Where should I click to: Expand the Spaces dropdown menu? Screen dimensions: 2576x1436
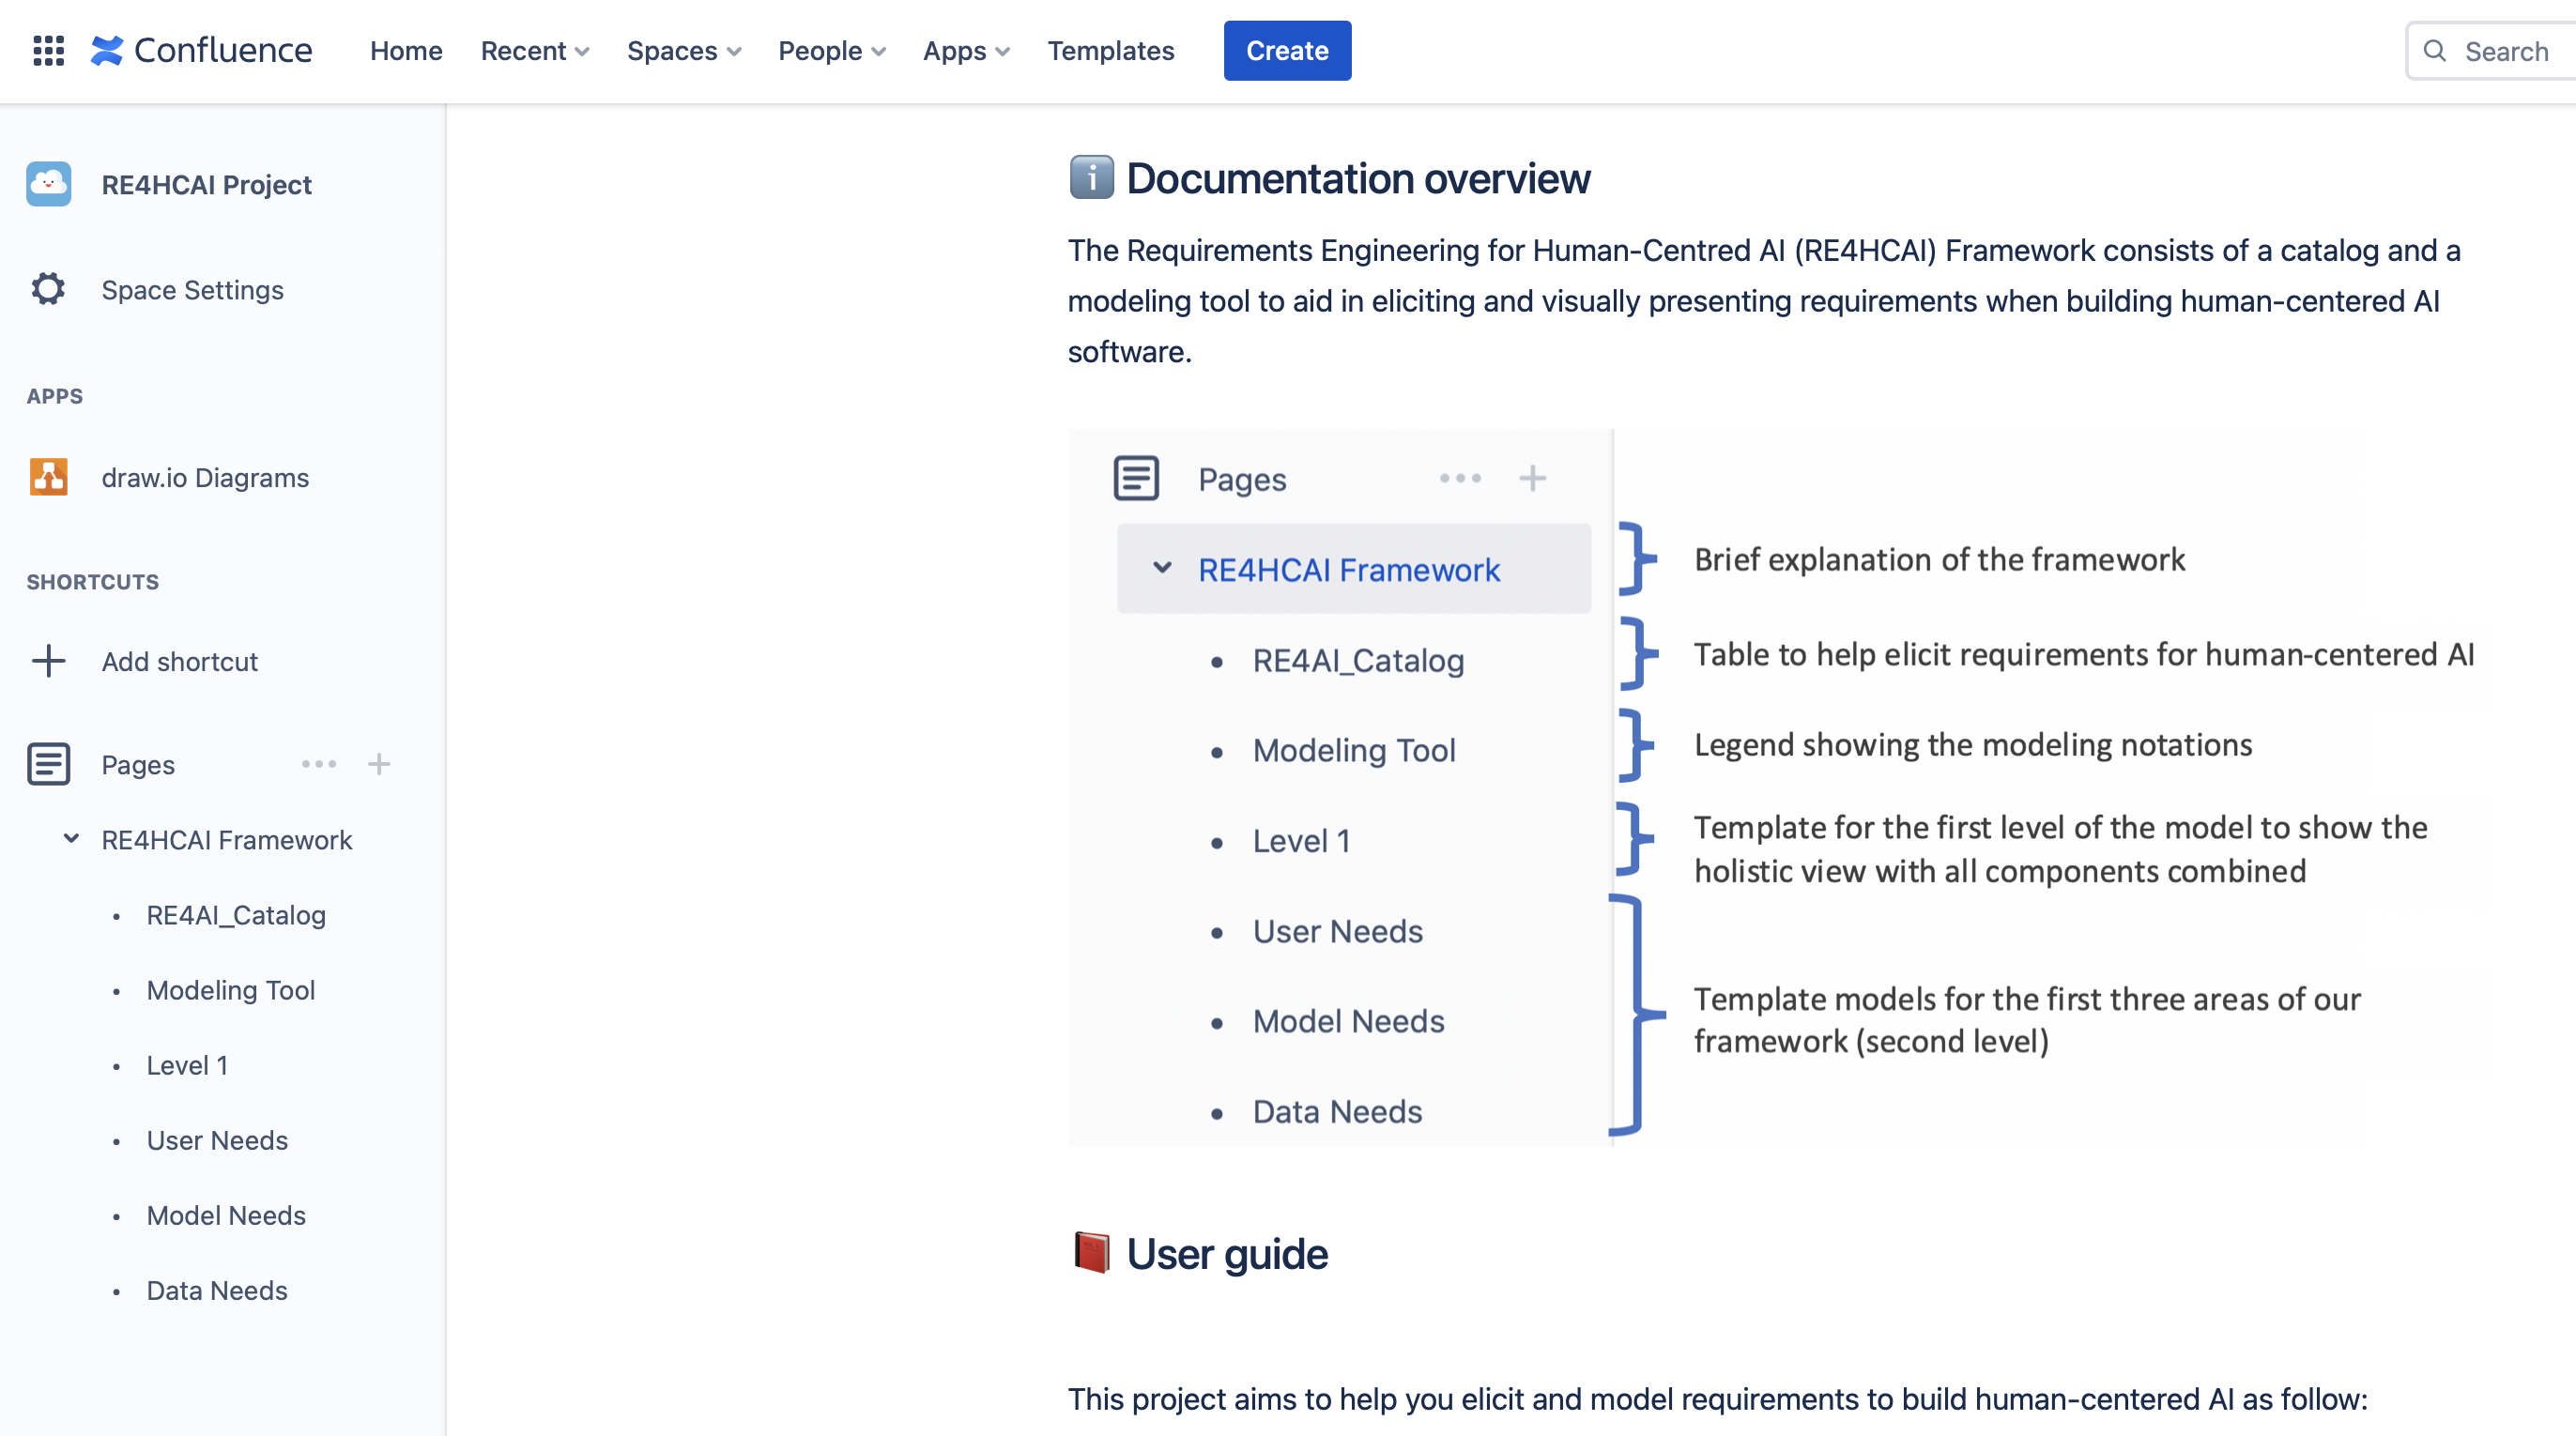click(x=683, y=51)
